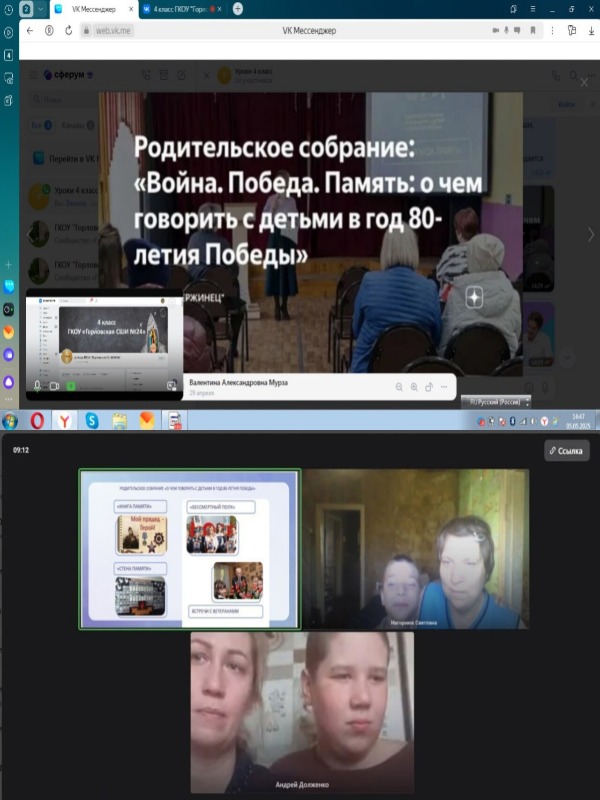Viewport: 600px width, 800px height.
Task: Go back with the browser back arrow
Action: point(30,31)
